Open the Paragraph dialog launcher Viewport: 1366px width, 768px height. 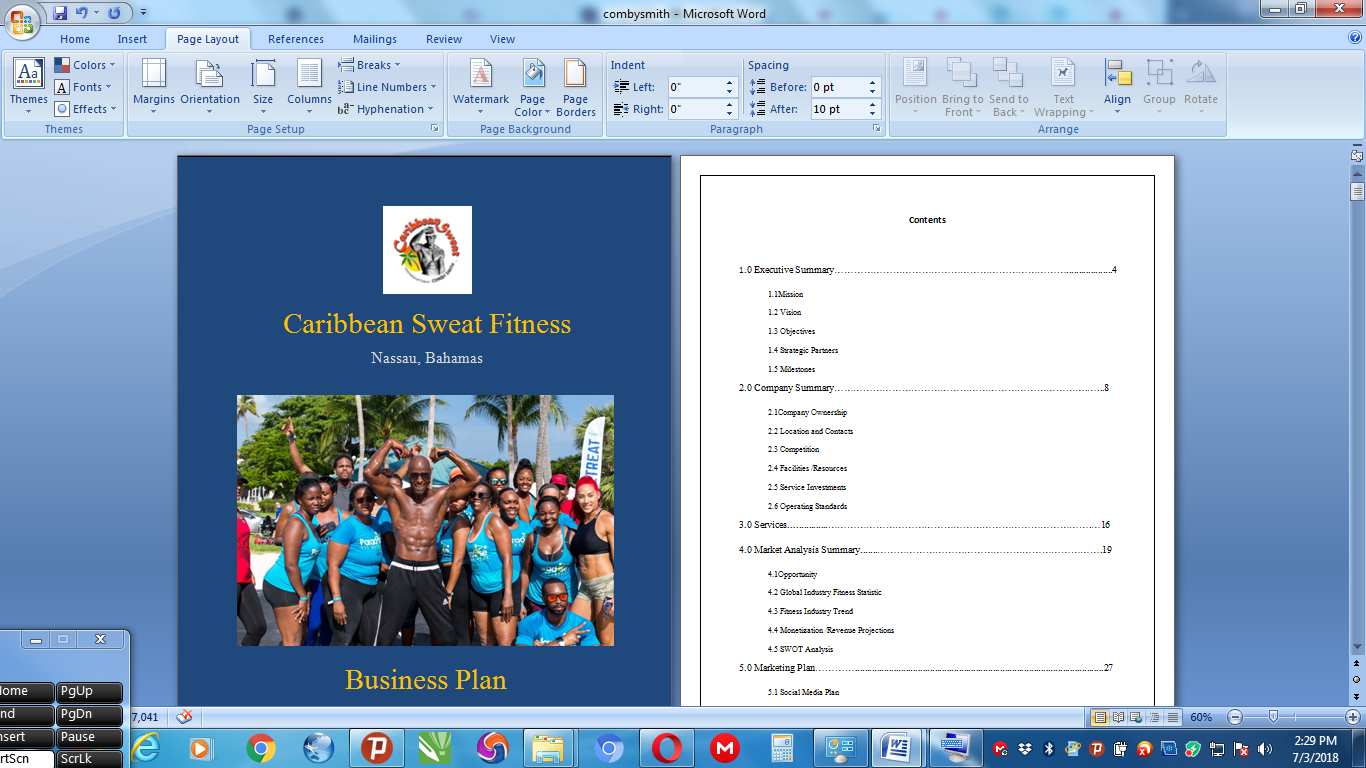[876, 129]
